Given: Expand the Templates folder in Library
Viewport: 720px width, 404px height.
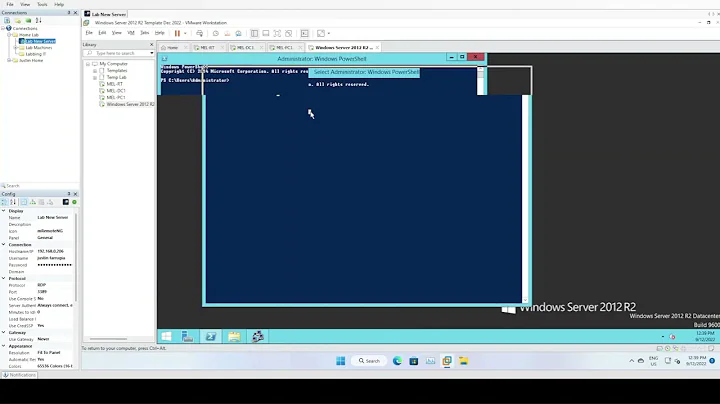Looking at the screenshot, I should (95, 71).
